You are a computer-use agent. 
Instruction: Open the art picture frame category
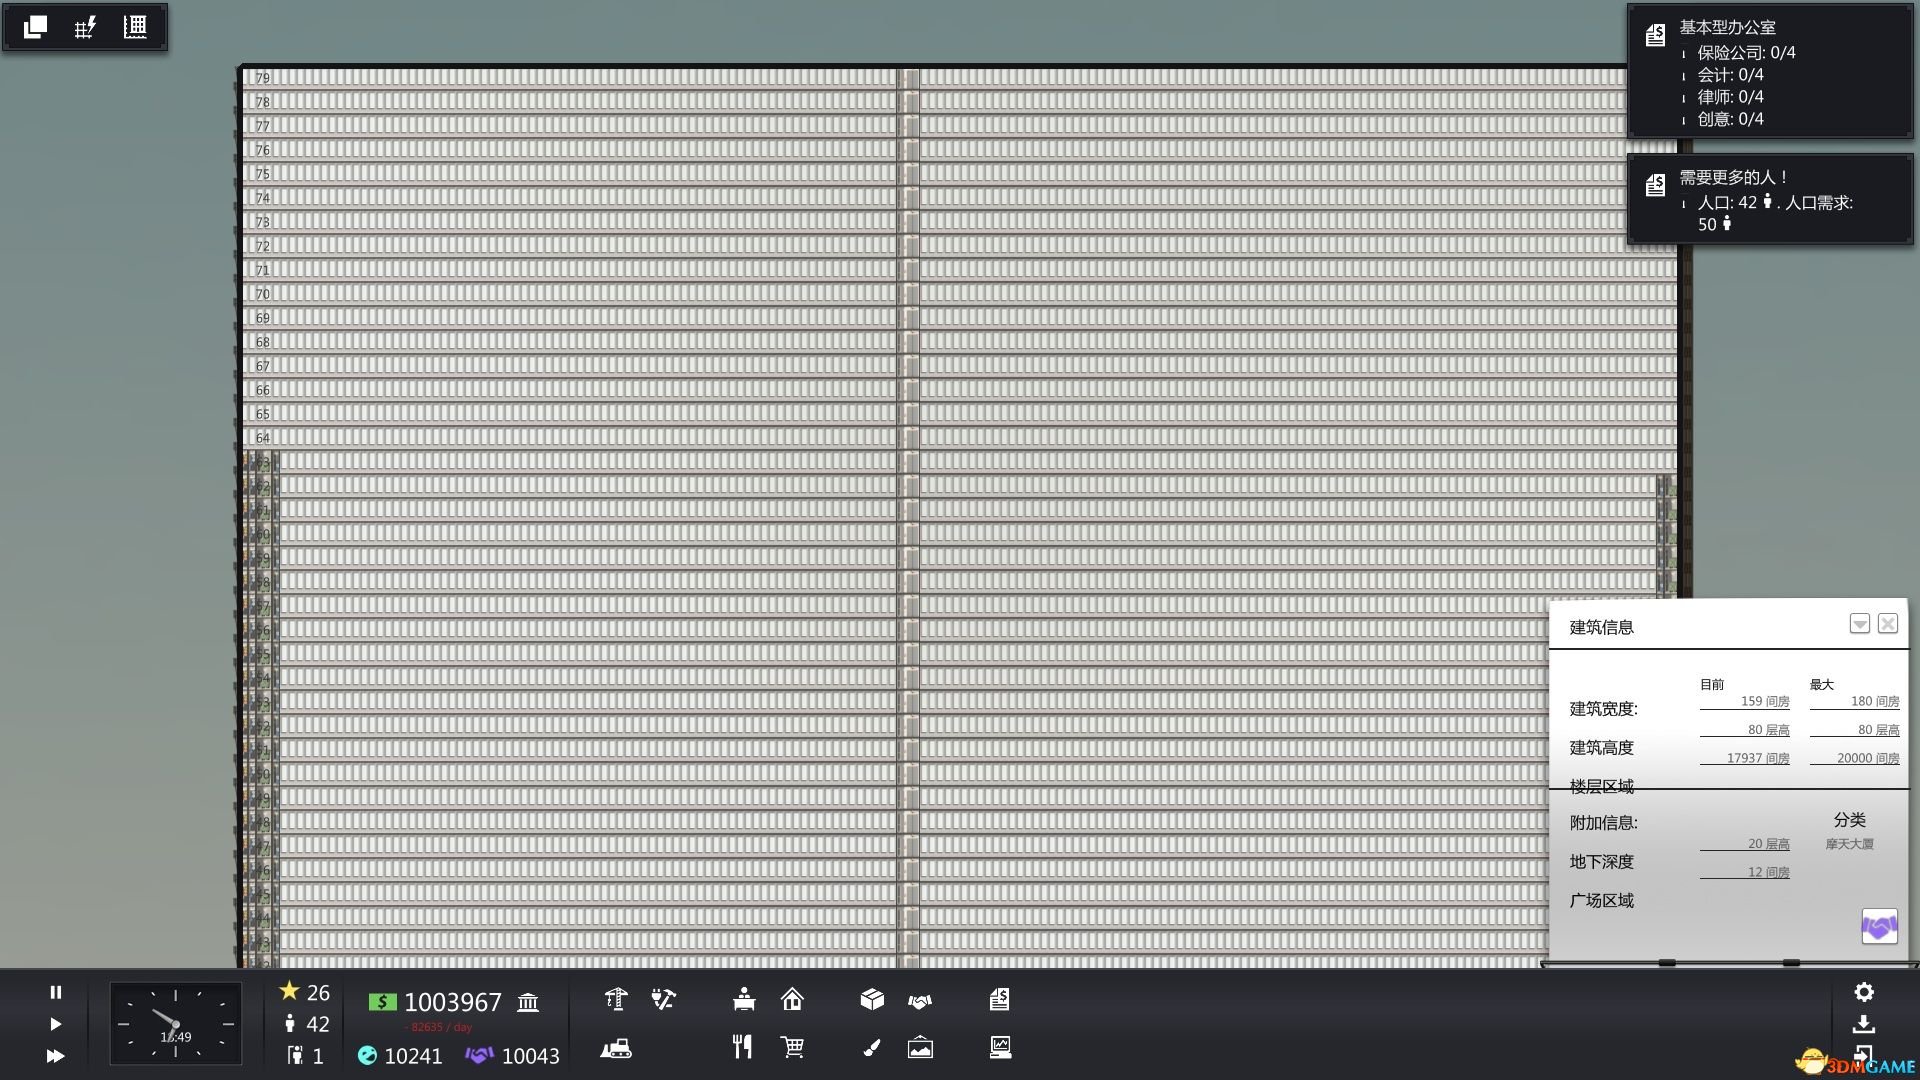tap(920, 1047)
